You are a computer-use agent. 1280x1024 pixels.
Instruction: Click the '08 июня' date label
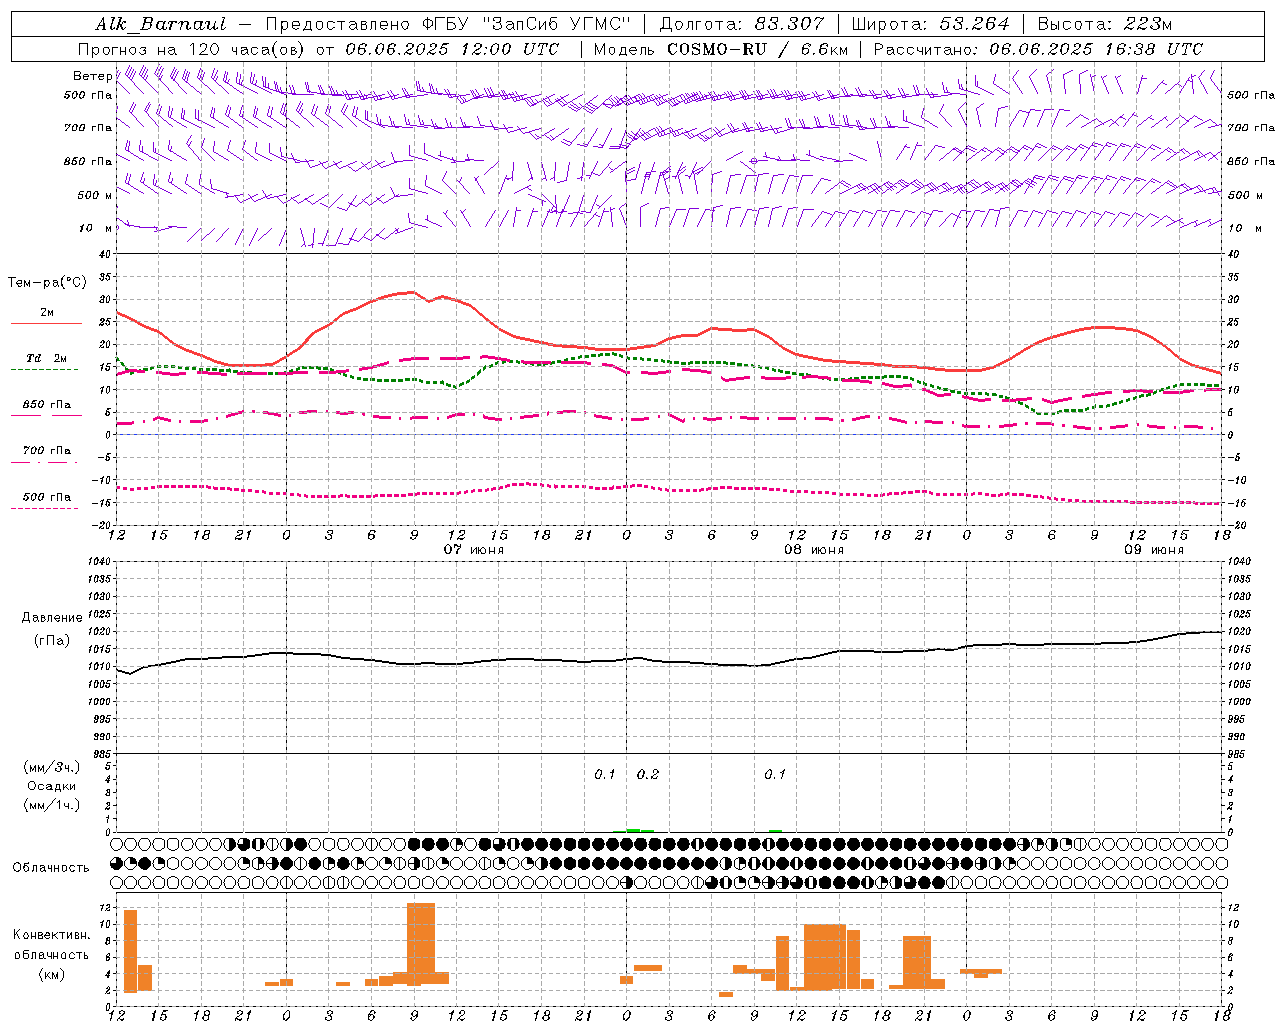[814, 550]
